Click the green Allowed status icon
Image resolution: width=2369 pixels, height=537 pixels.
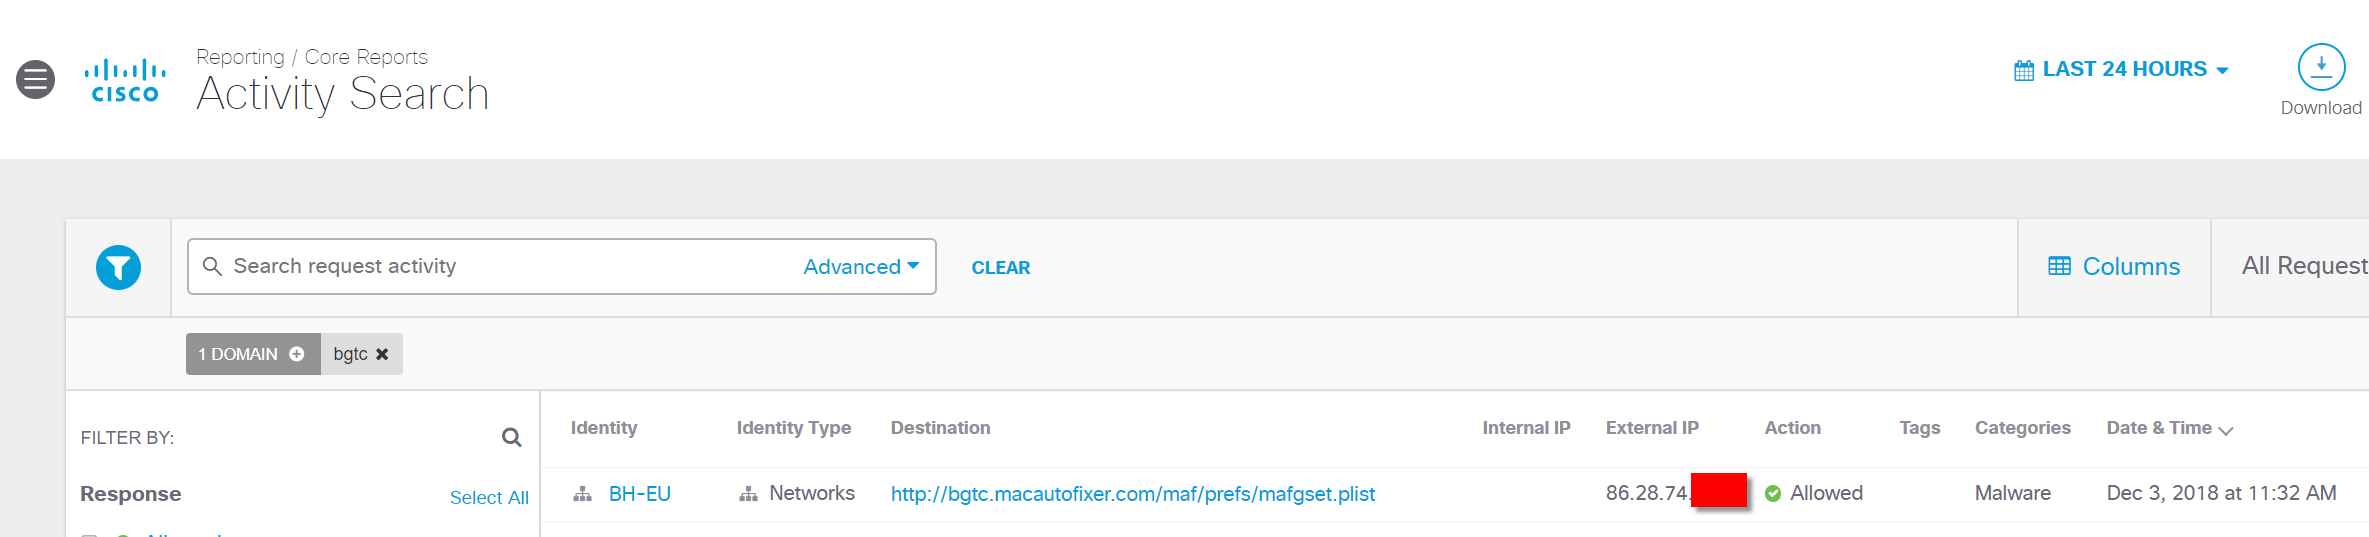pos(1773,493)
